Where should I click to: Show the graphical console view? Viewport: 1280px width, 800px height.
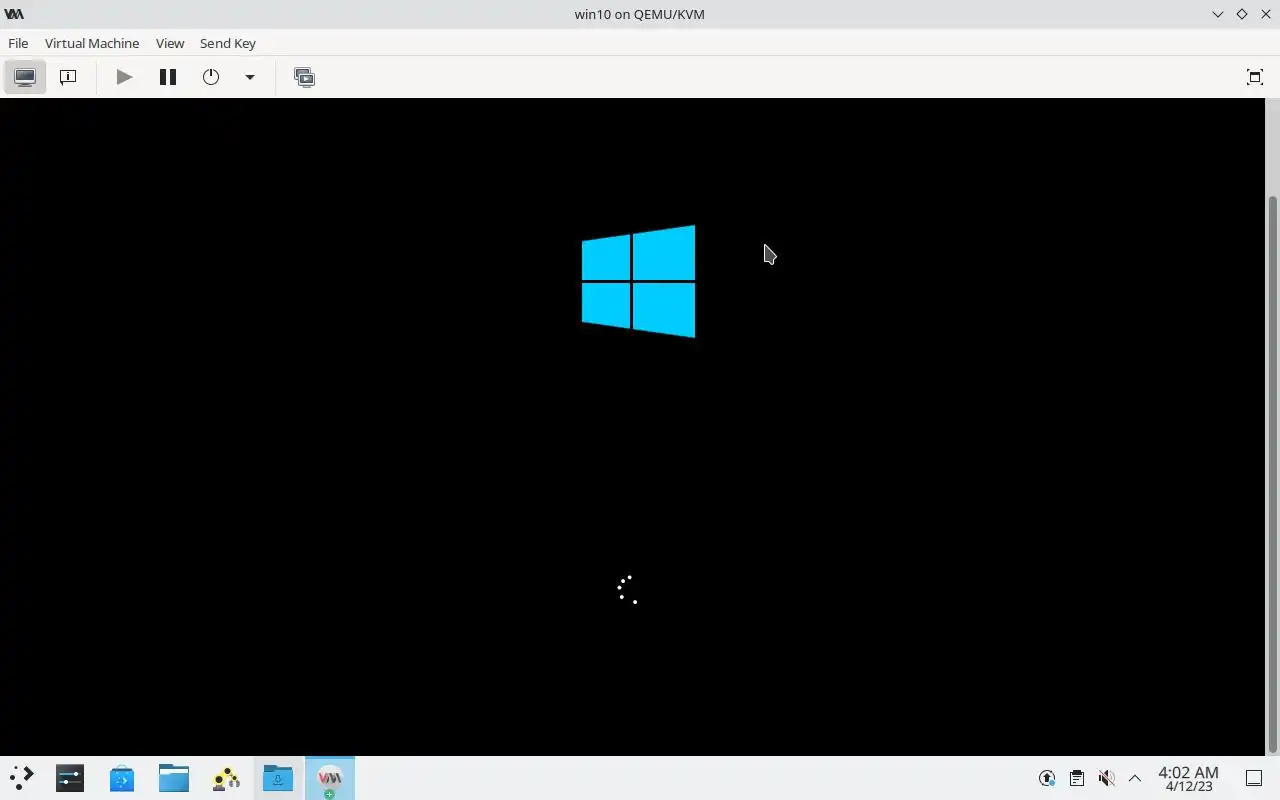click(x=25, y=77)
